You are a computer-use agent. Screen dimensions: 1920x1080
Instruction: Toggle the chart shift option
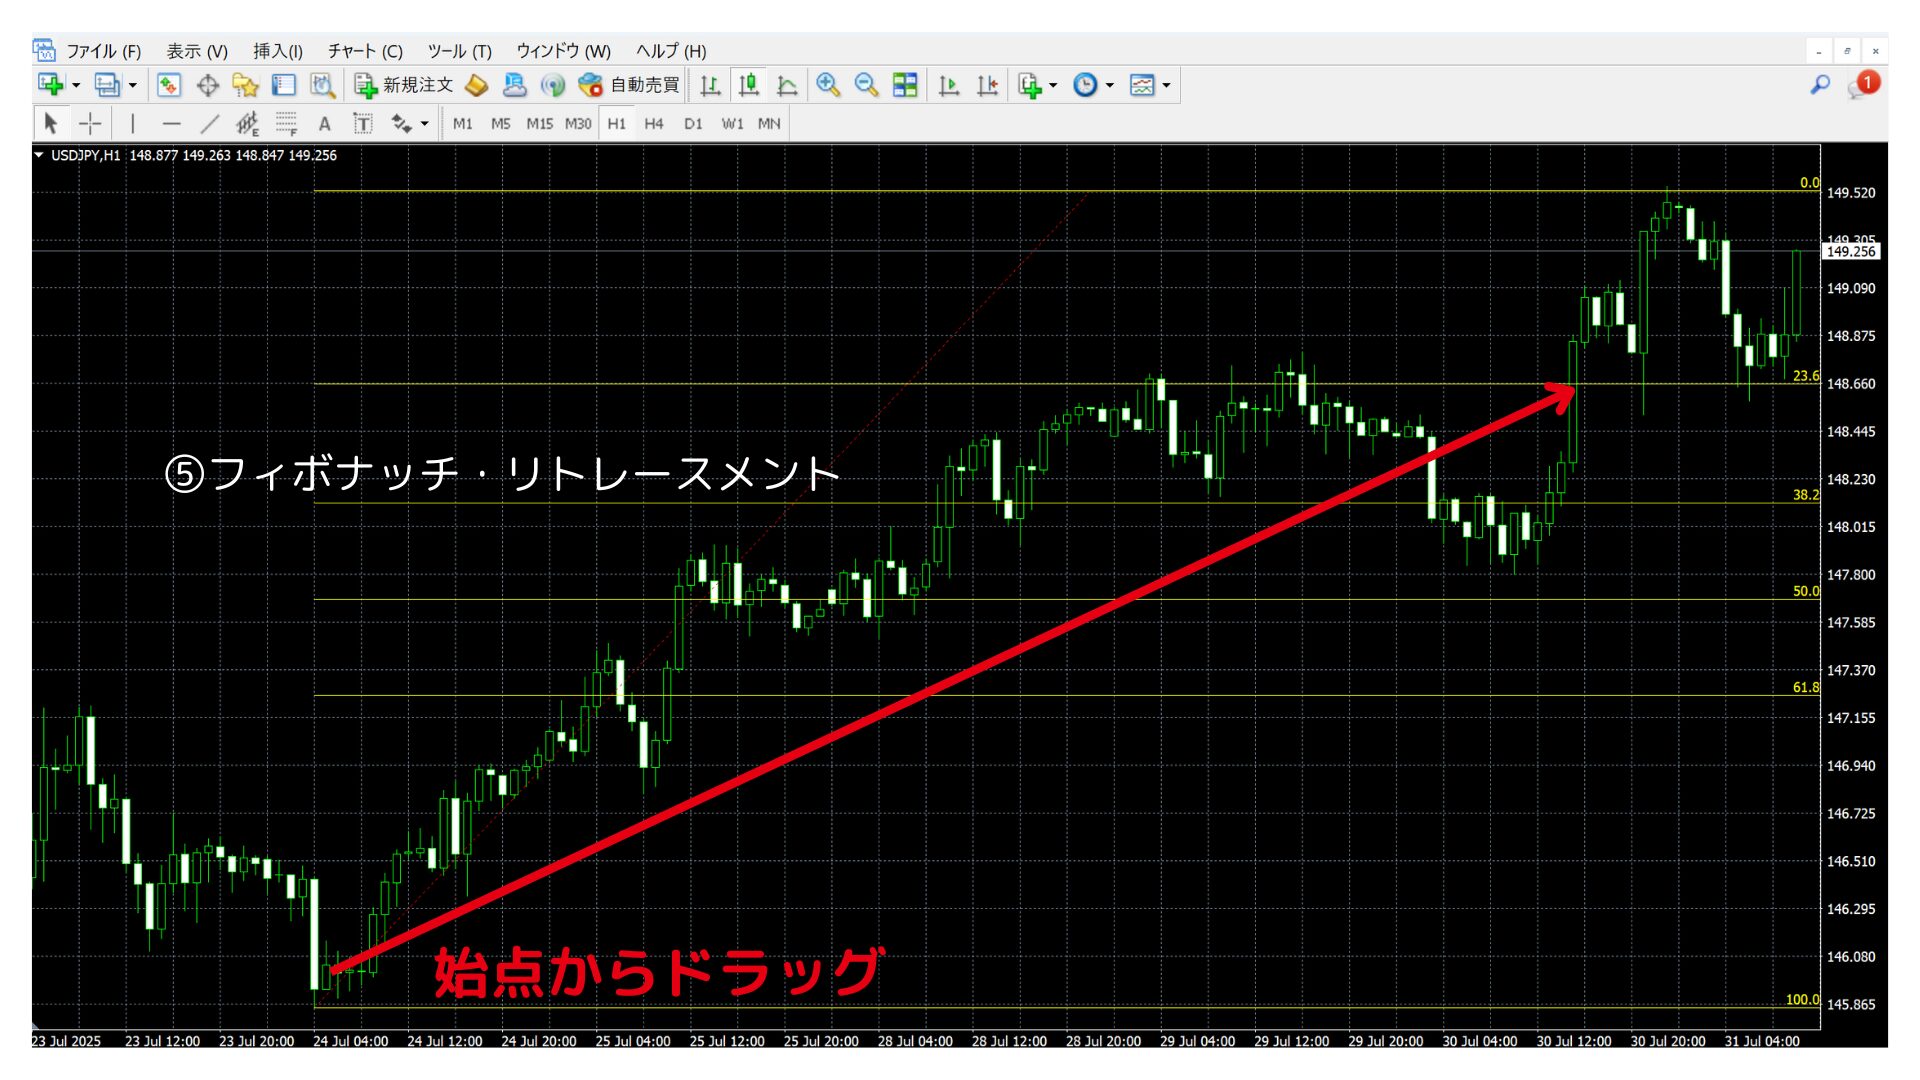987,85
